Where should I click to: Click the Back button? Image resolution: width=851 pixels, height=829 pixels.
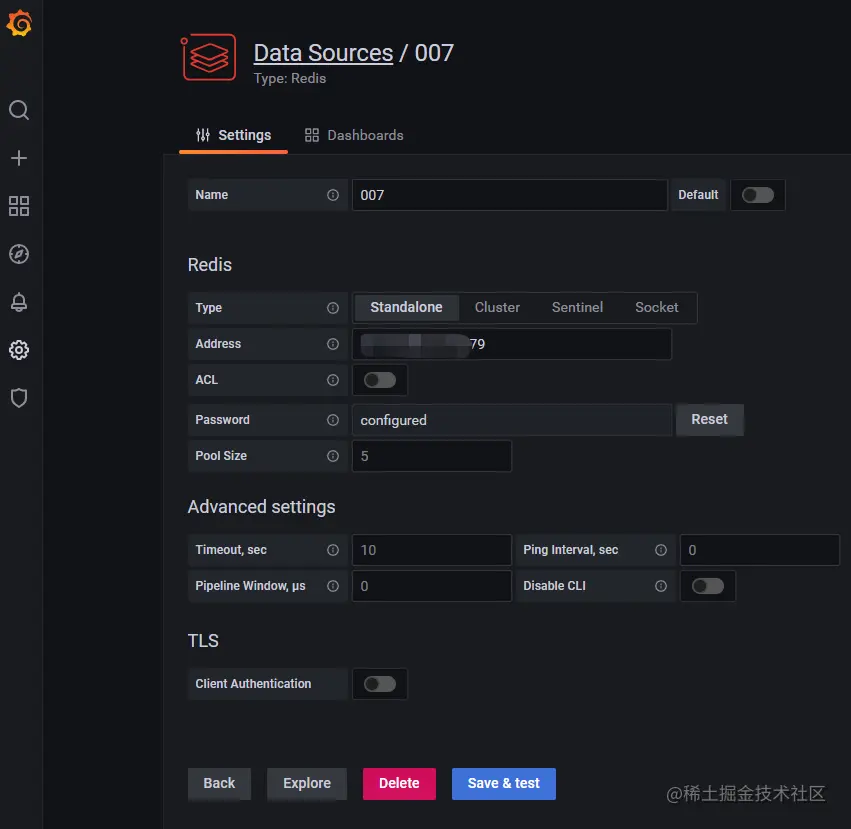tap(219, 783)
